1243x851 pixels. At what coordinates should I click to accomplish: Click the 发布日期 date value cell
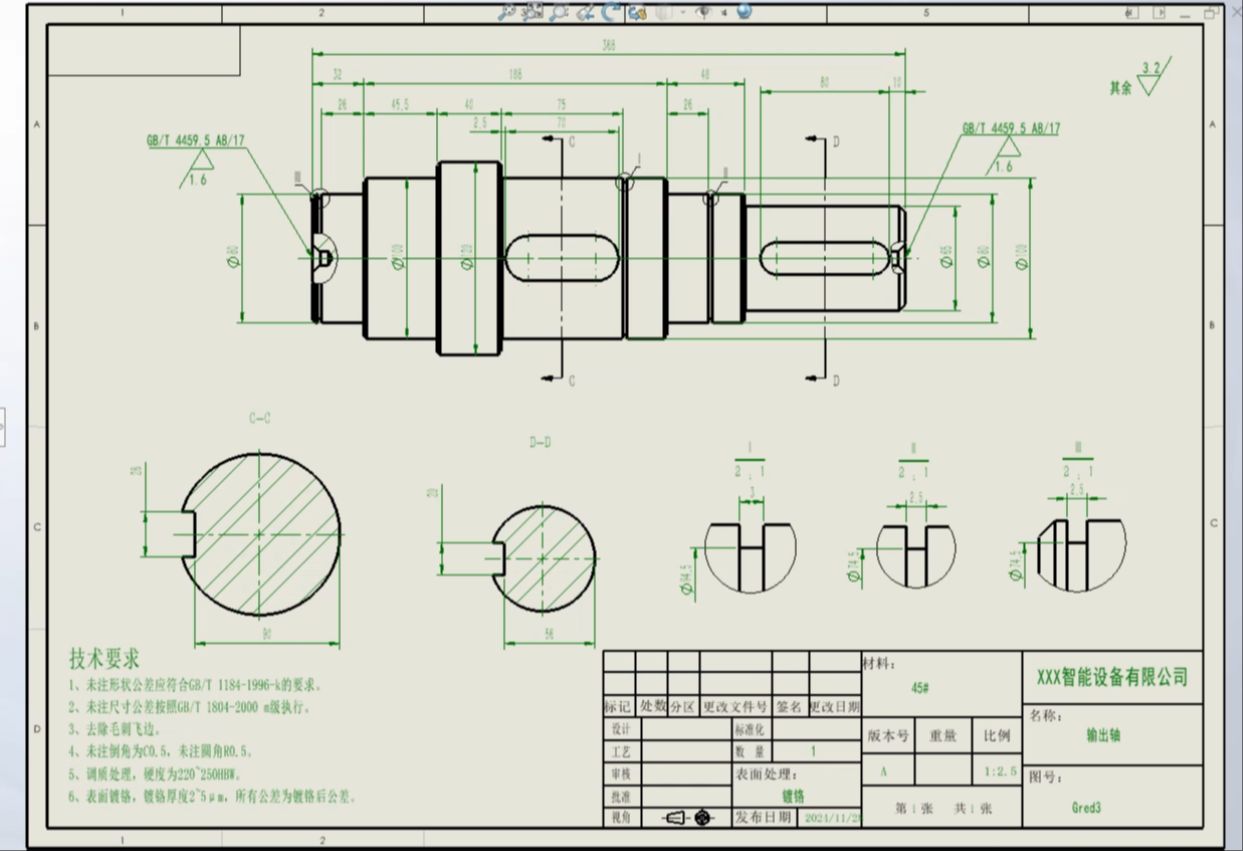tap(829, 818)
